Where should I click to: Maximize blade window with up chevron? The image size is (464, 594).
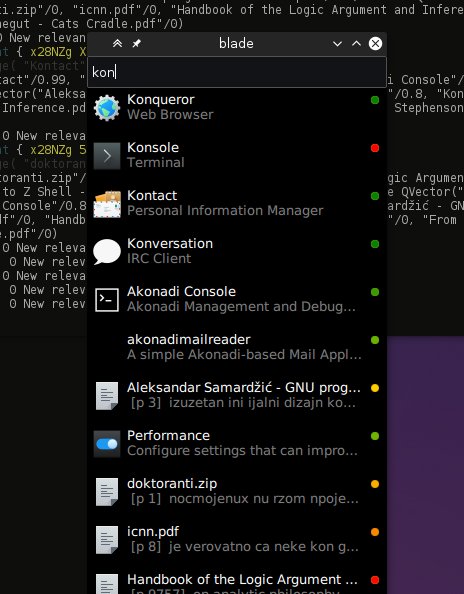(356, 43)
